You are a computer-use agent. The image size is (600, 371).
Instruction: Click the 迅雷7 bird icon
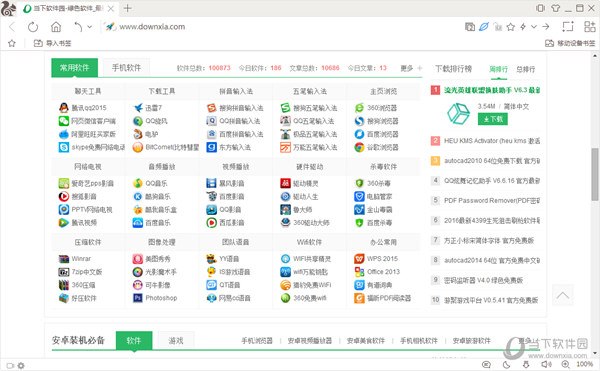pyautogui.click(x=138, y=108)
